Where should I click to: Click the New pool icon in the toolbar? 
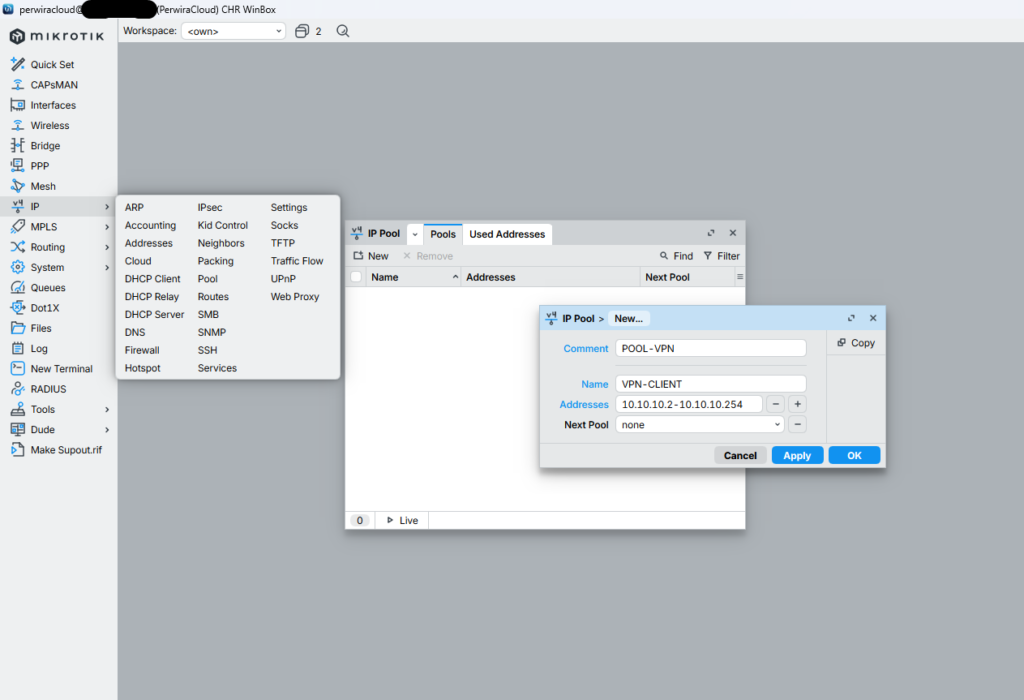pyautogui.click(x=359, y=256)
